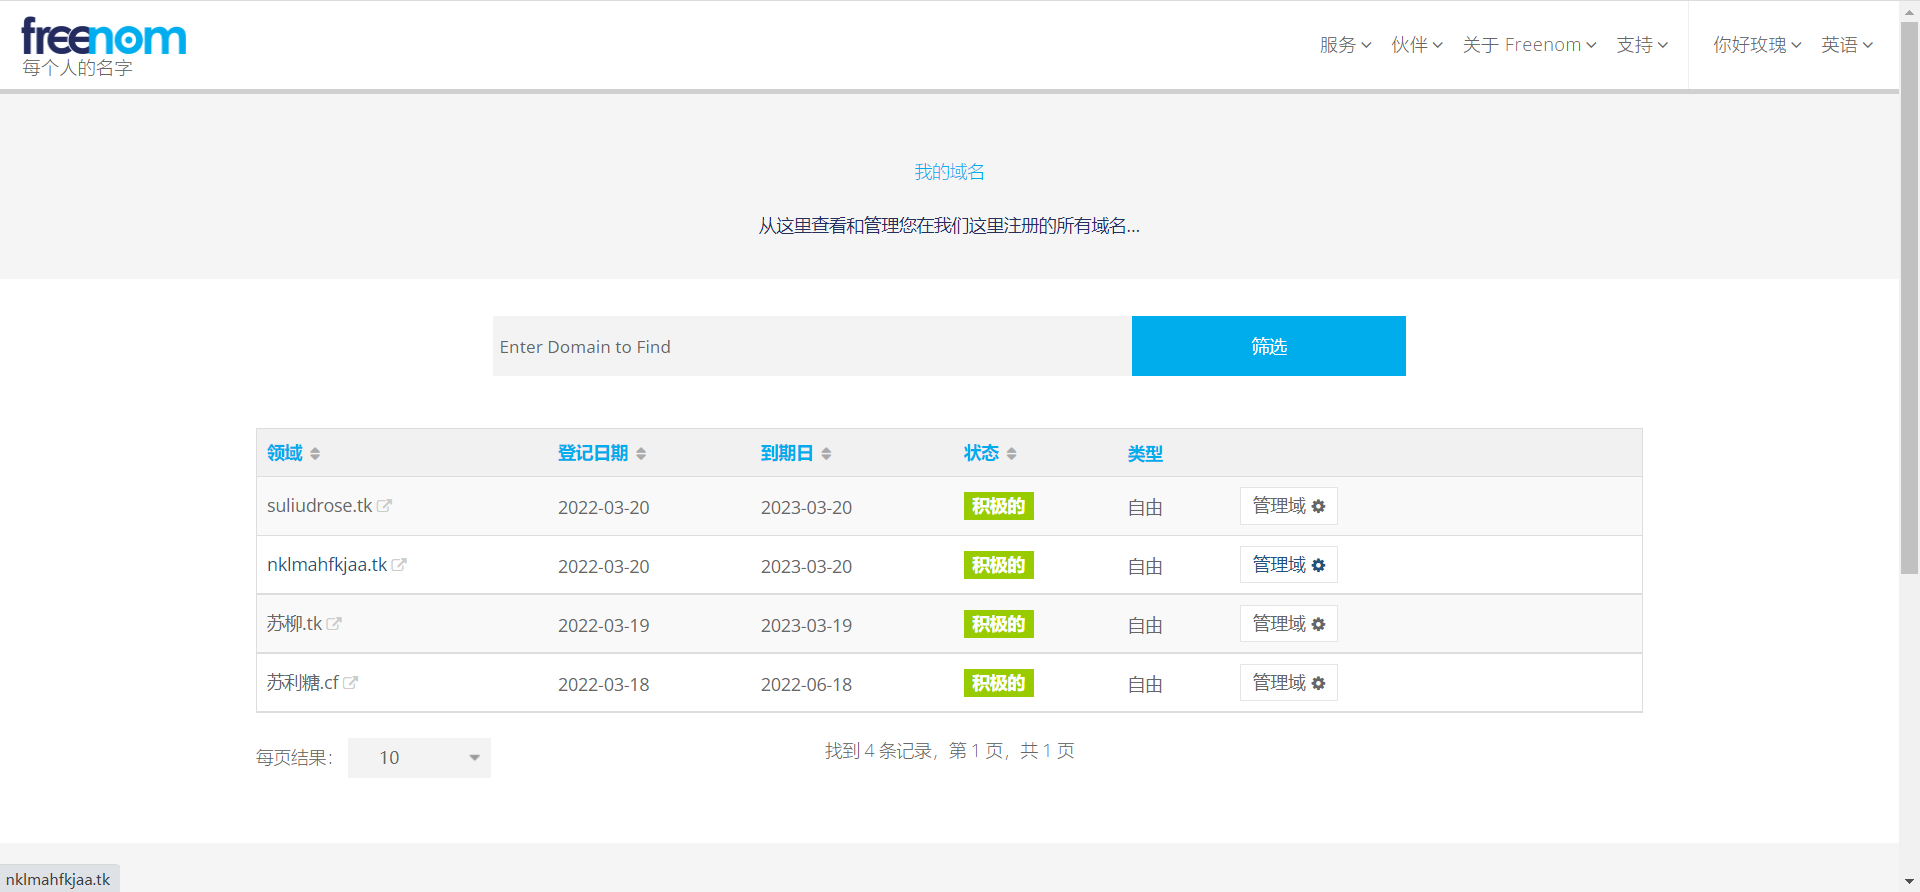Image resolution: width=1920 pixels, height=892 pixels.
Task: Click 登记日期 column header
Action: (x=593, y=453)
